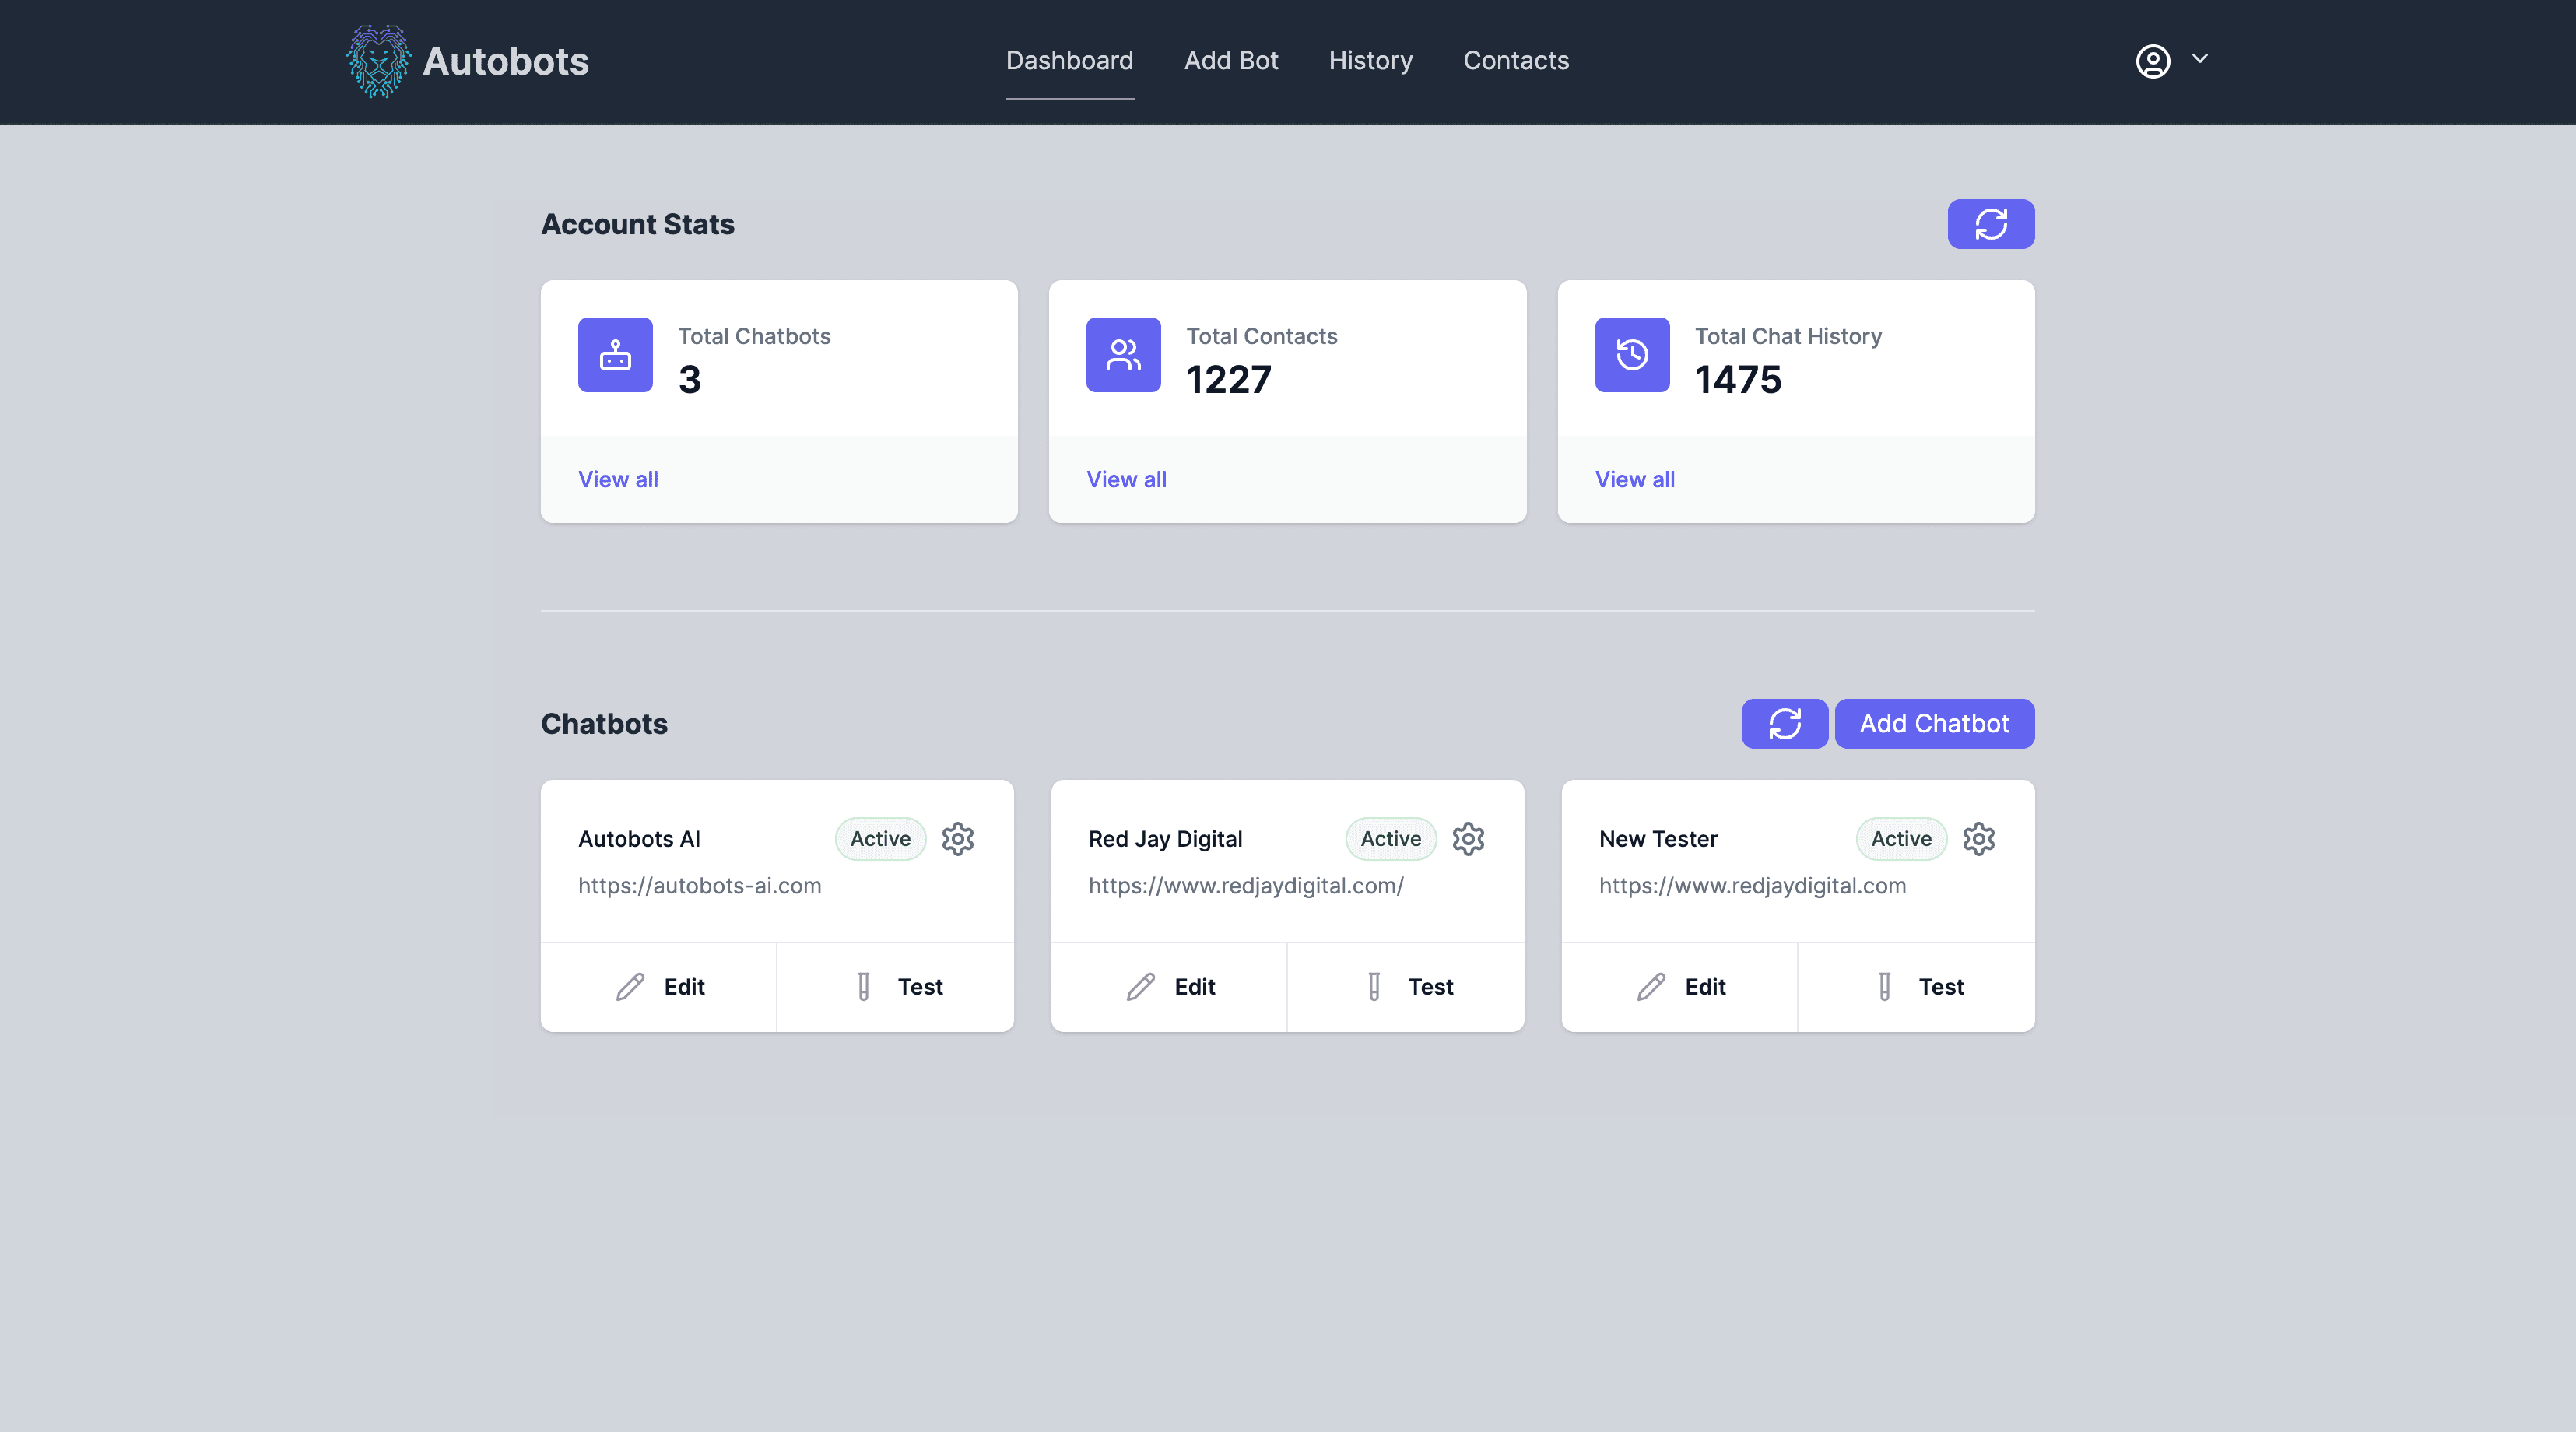Edit the Autobots AI chatbot
The image size is (2576, 1432).
coord(660,987)
